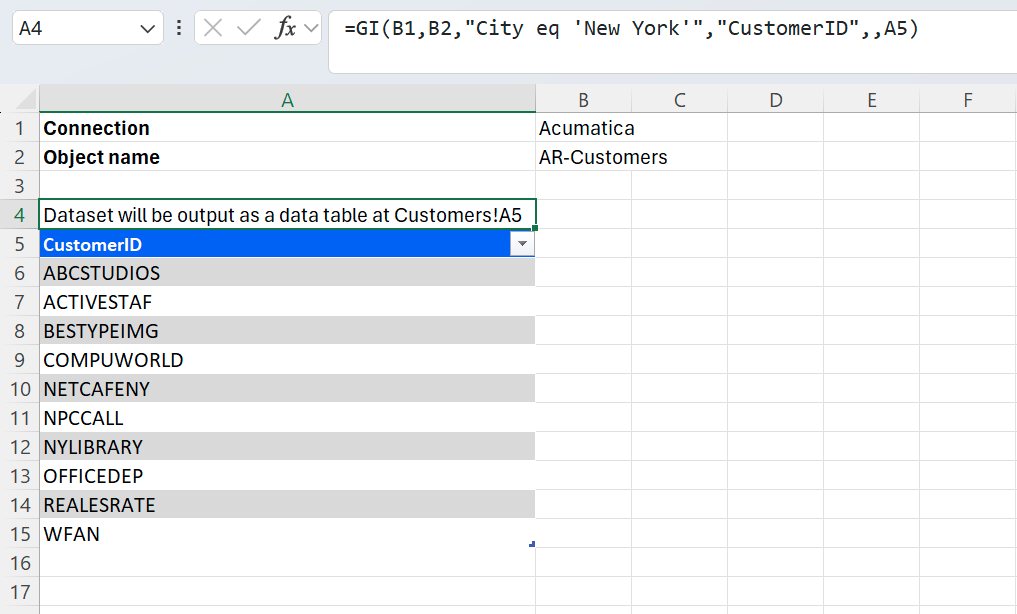Click inside the formula bar GI formula text
The image size is (1017, 614).
[x=630, y=29]
